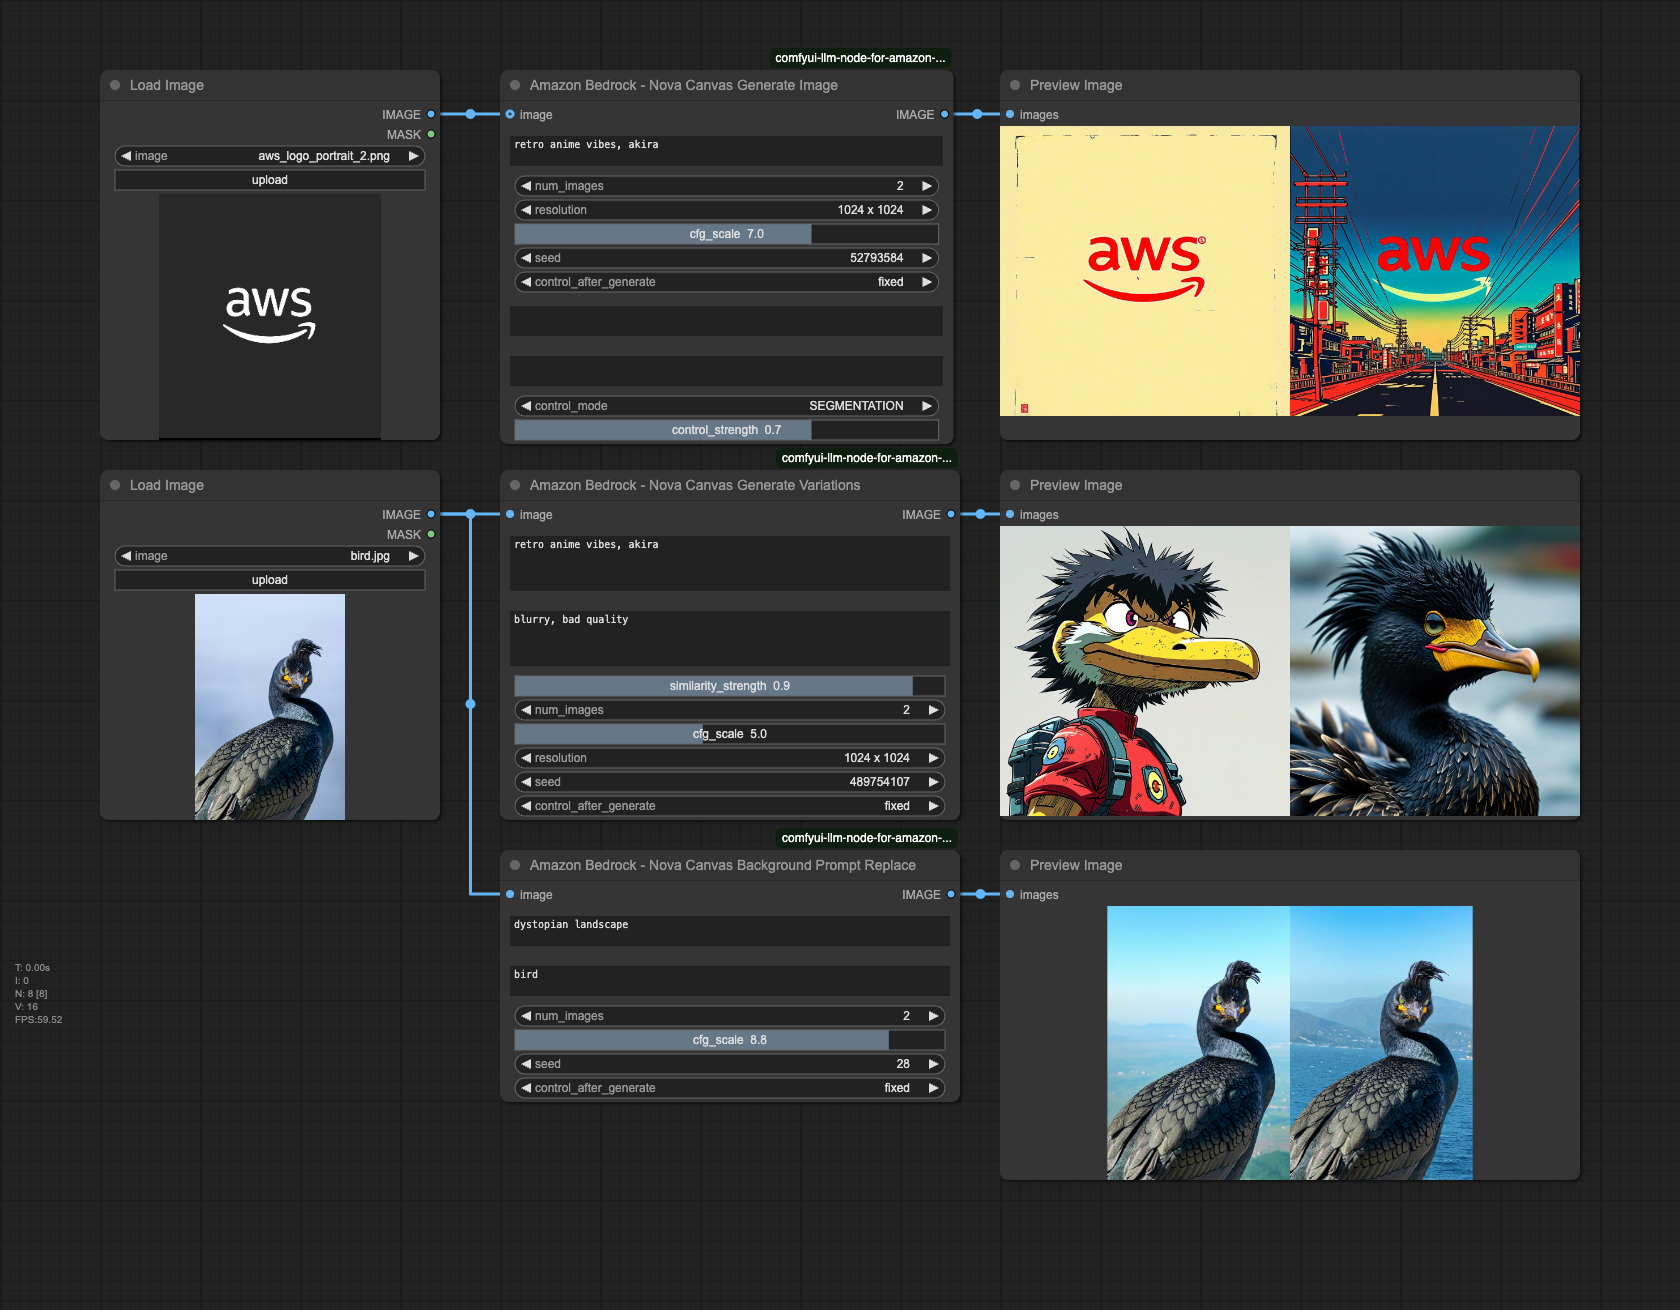Open control_after_generate combo in Generate Image node
1680x1310 pixels.
726,282
